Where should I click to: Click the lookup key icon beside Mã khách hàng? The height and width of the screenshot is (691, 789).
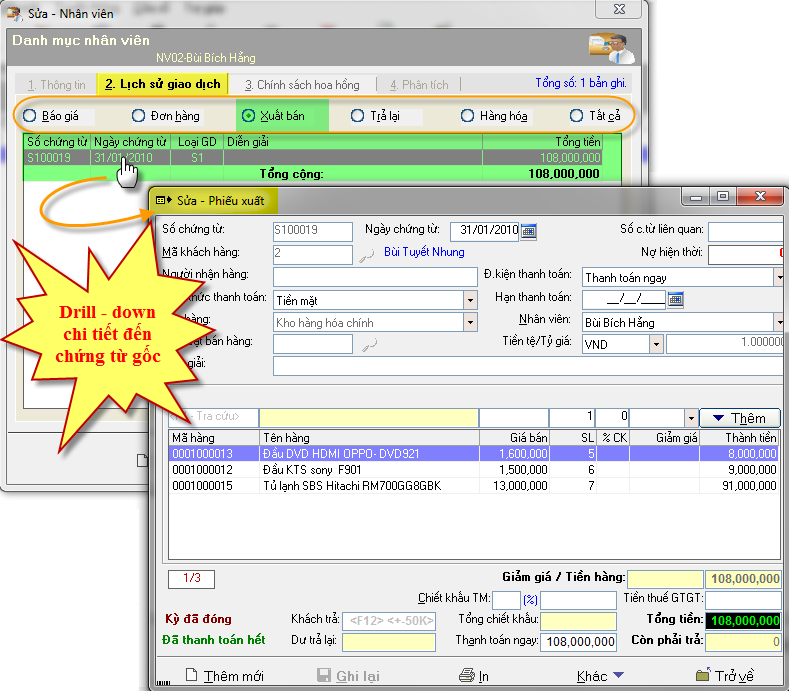coord(367,254)
